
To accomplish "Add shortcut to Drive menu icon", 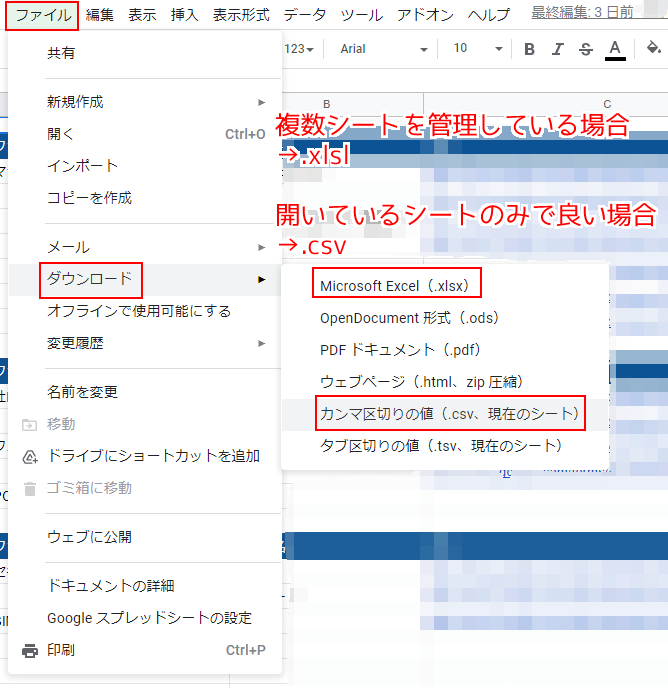I will click(x=30, y=456).
